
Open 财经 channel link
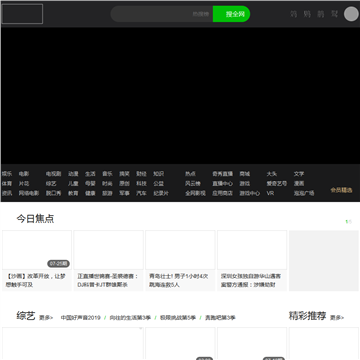(141, 174)
